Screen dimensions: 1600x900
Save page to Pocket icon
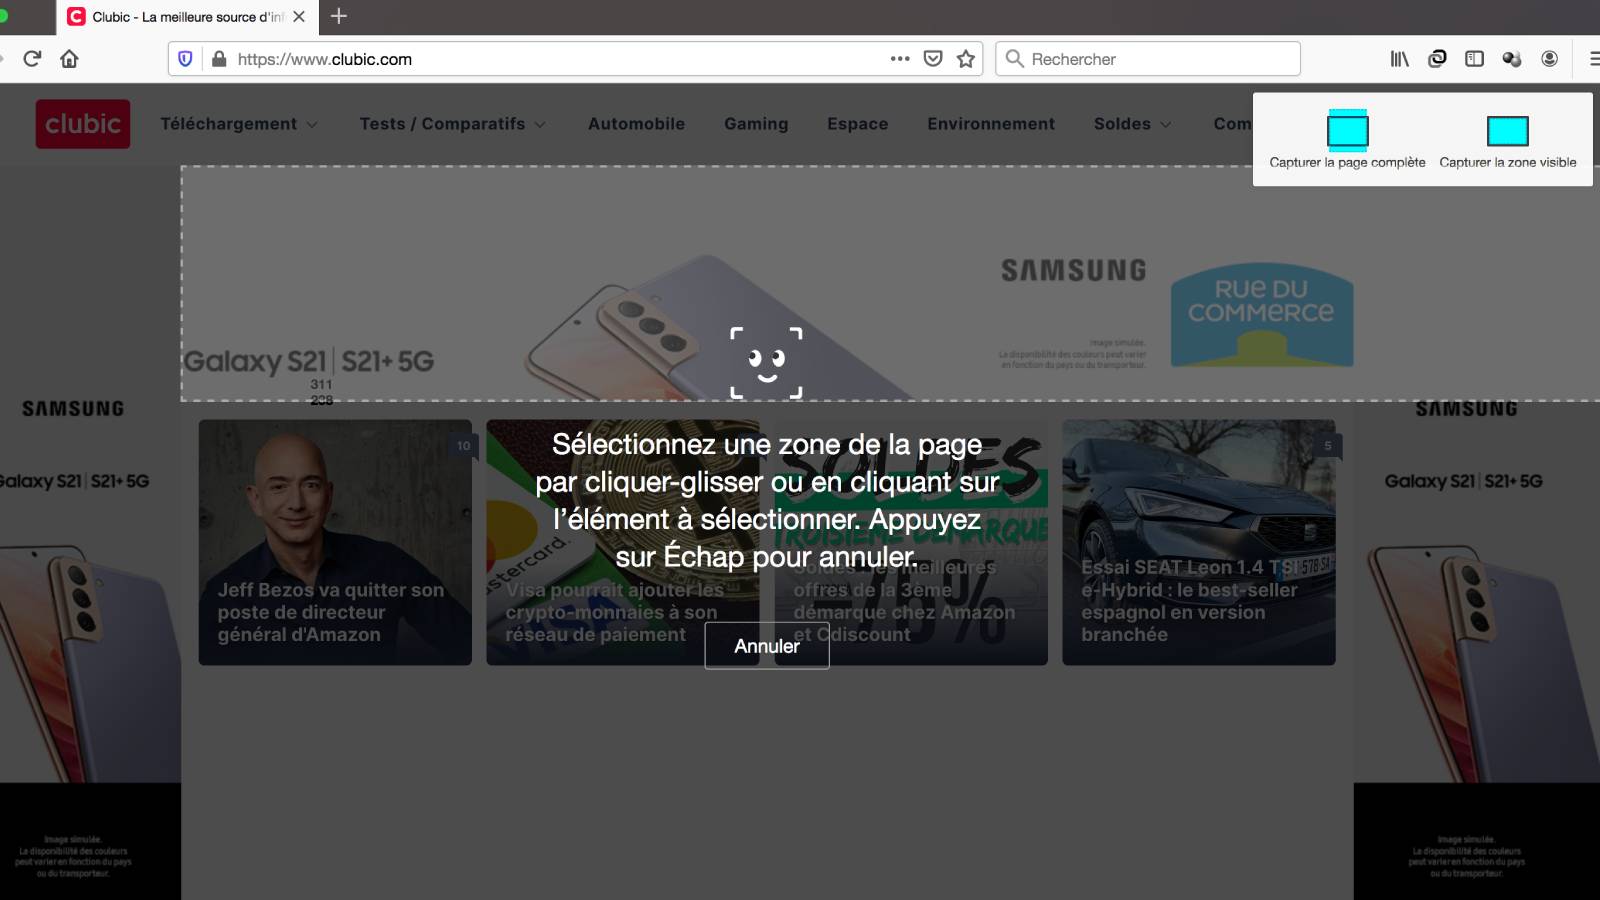932,59
